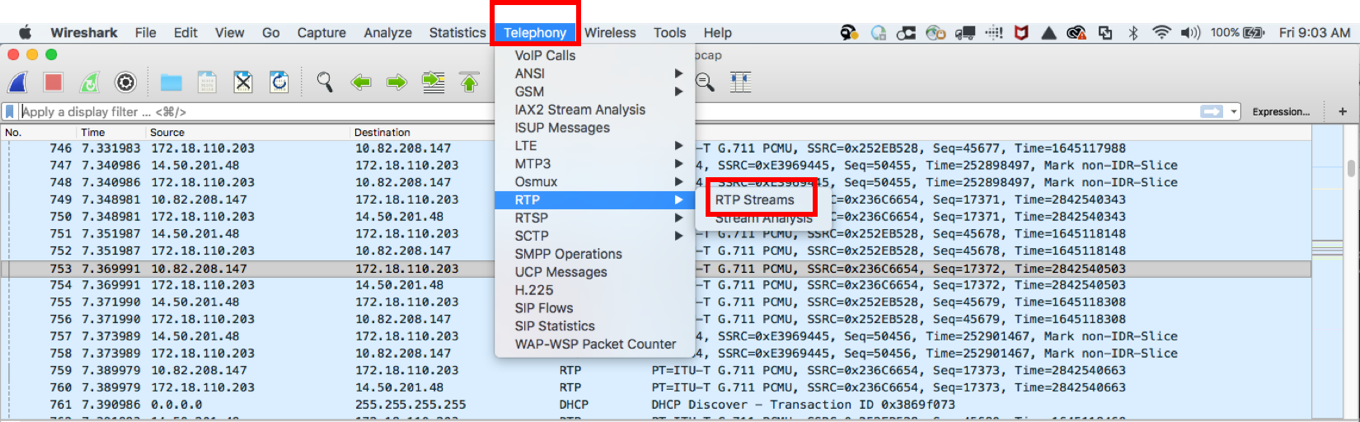Reset zoom to normal size icon

(x=705, y=82)
